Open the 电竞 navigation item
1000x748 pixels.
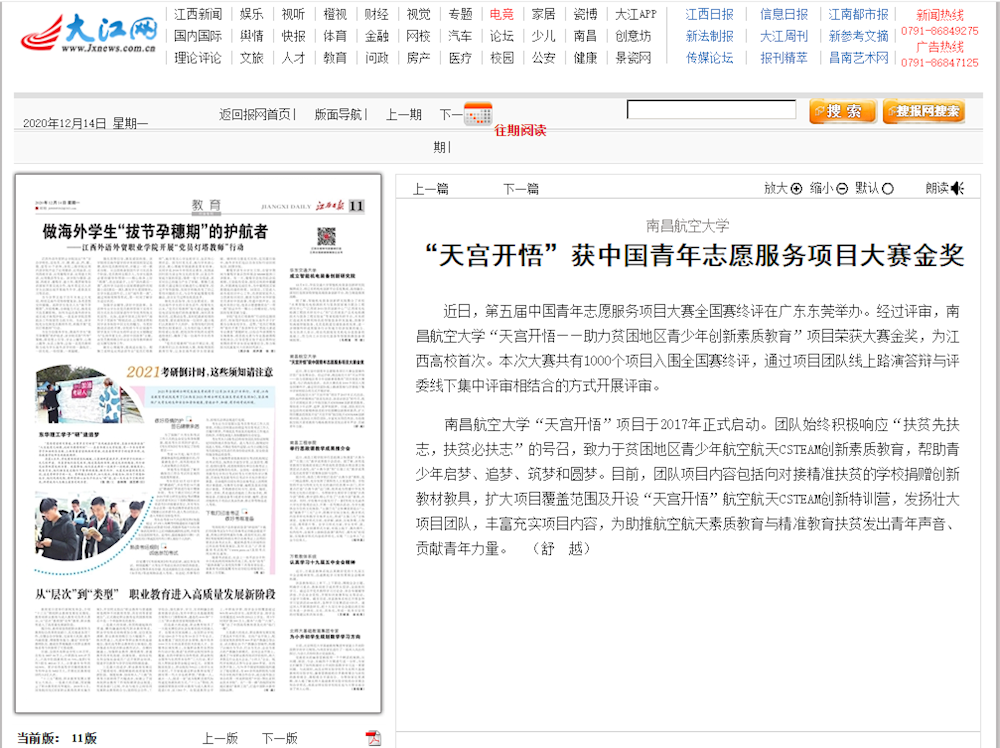pyautogui.click(x=502, y=14)
